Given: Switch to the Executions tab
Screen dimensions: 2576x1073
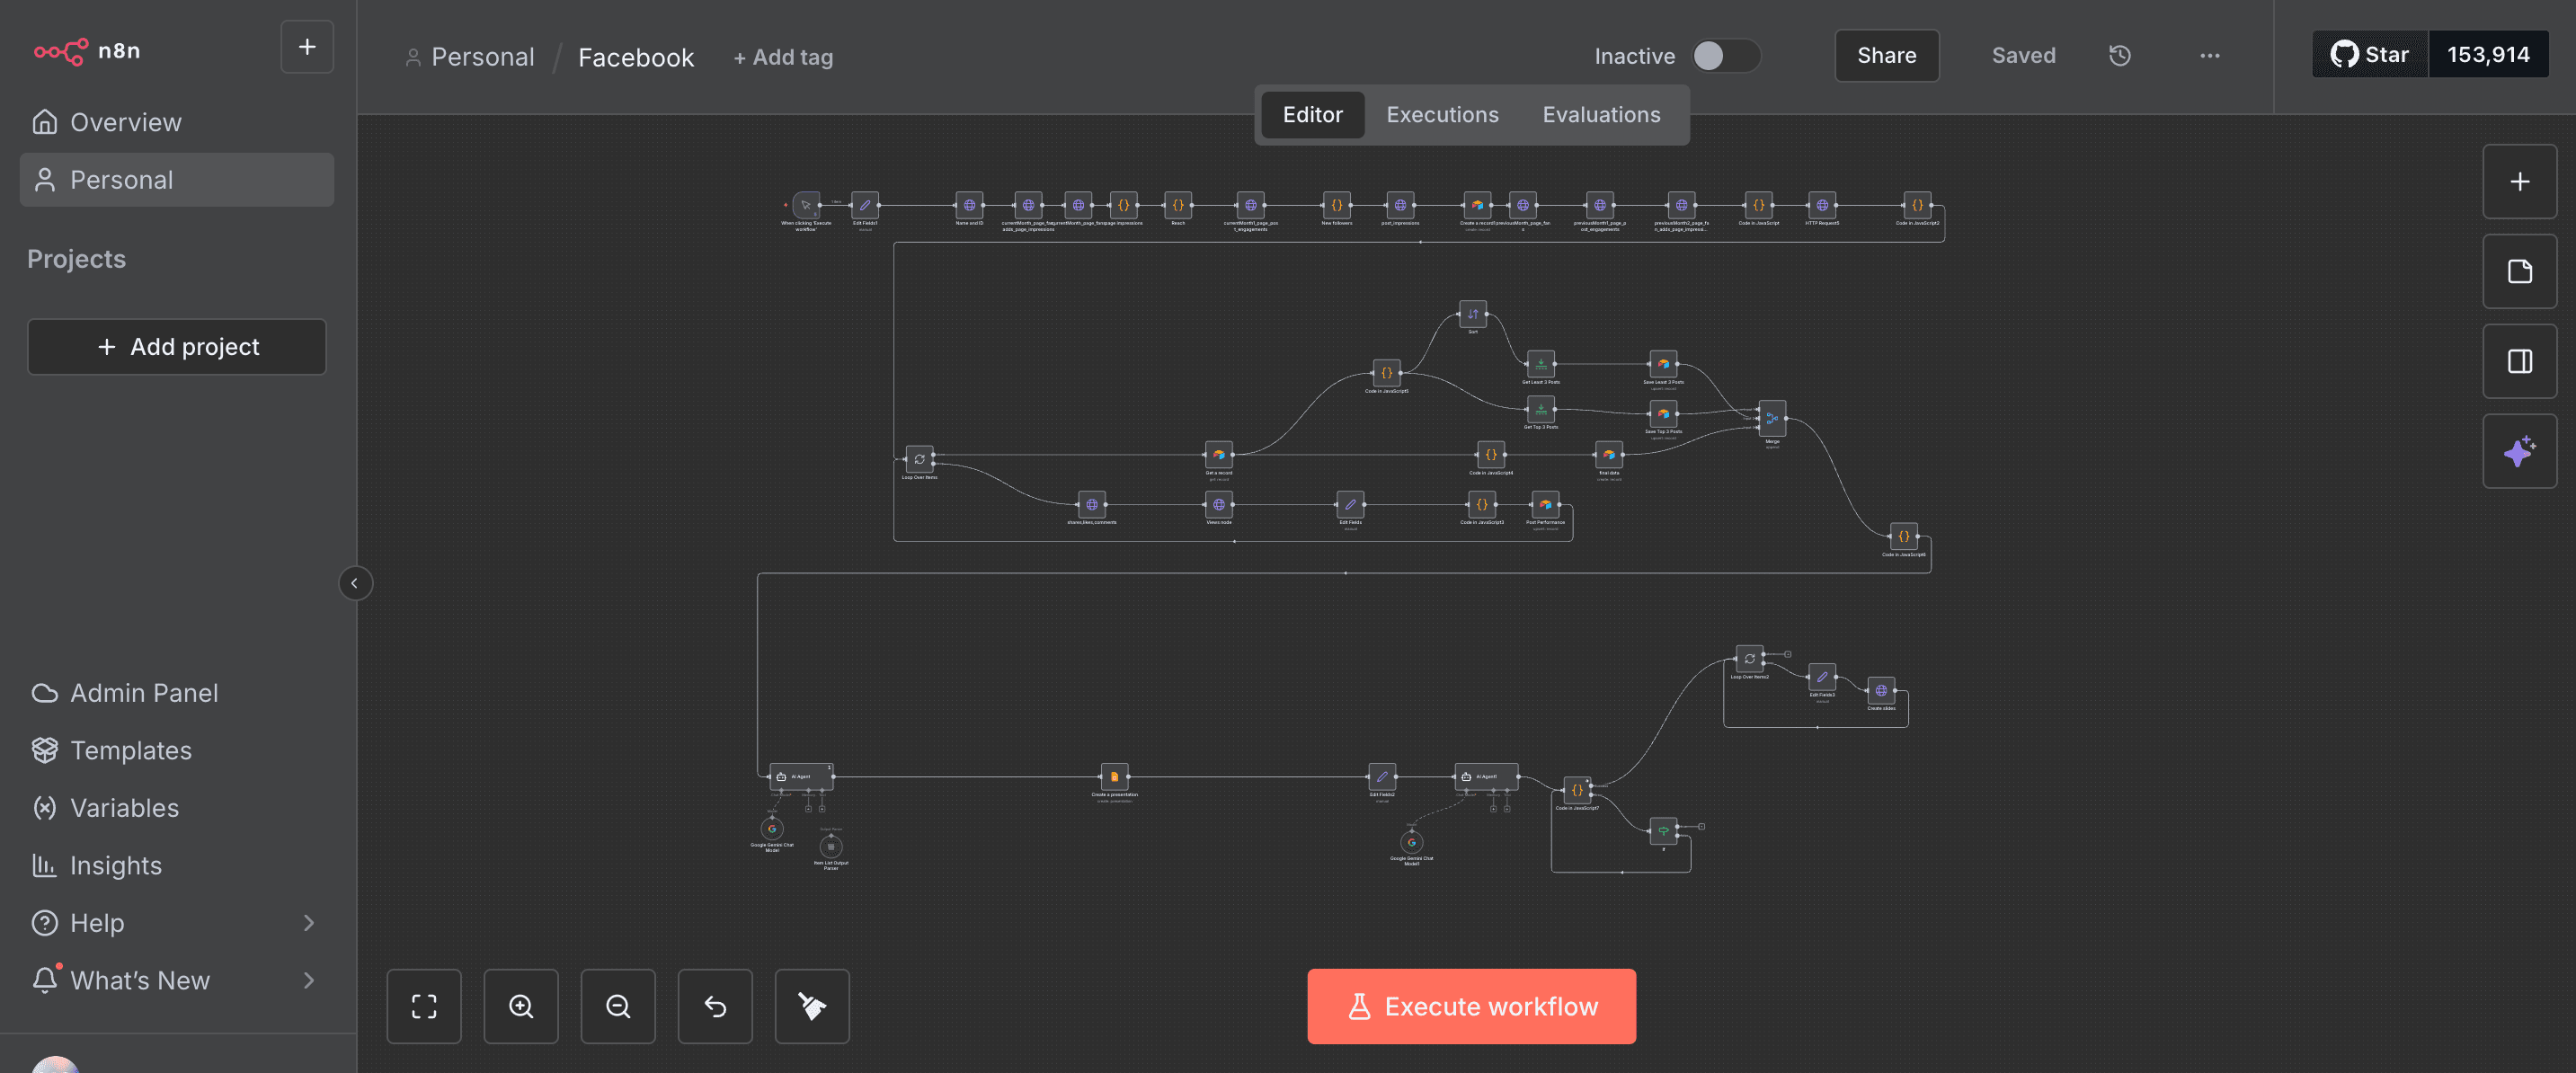Looking at the screenshot, I should coord(1442,114).
